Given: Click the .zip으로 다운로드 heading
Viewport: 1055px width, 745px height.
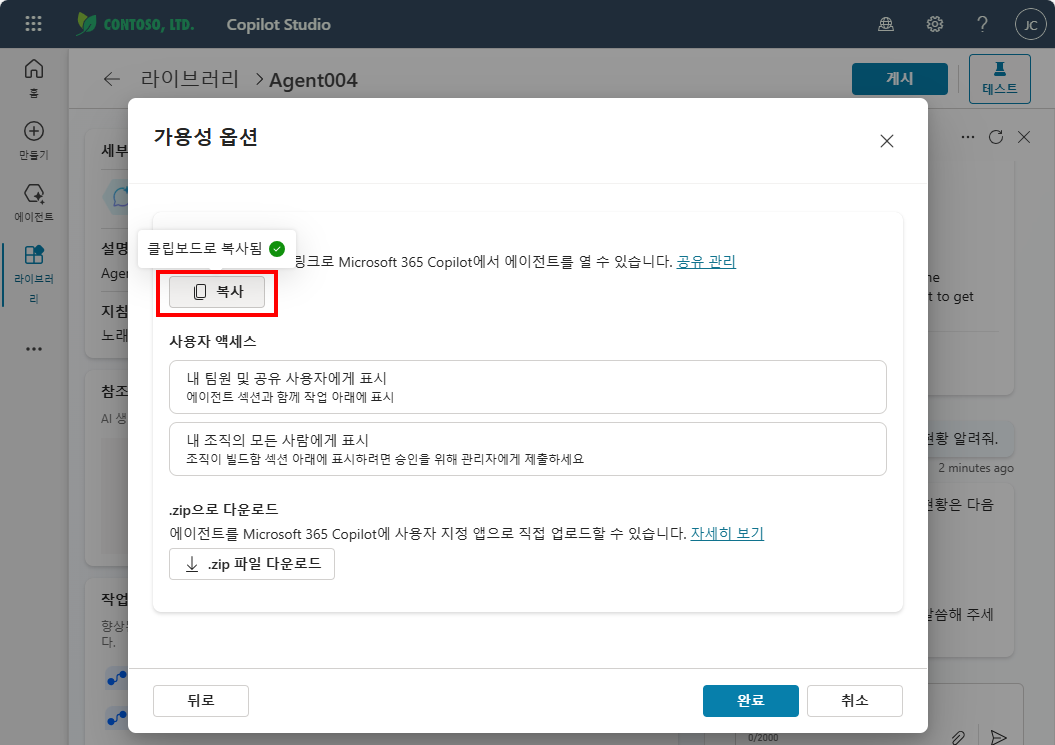Looking at the screenshot, I should [223, 509].
